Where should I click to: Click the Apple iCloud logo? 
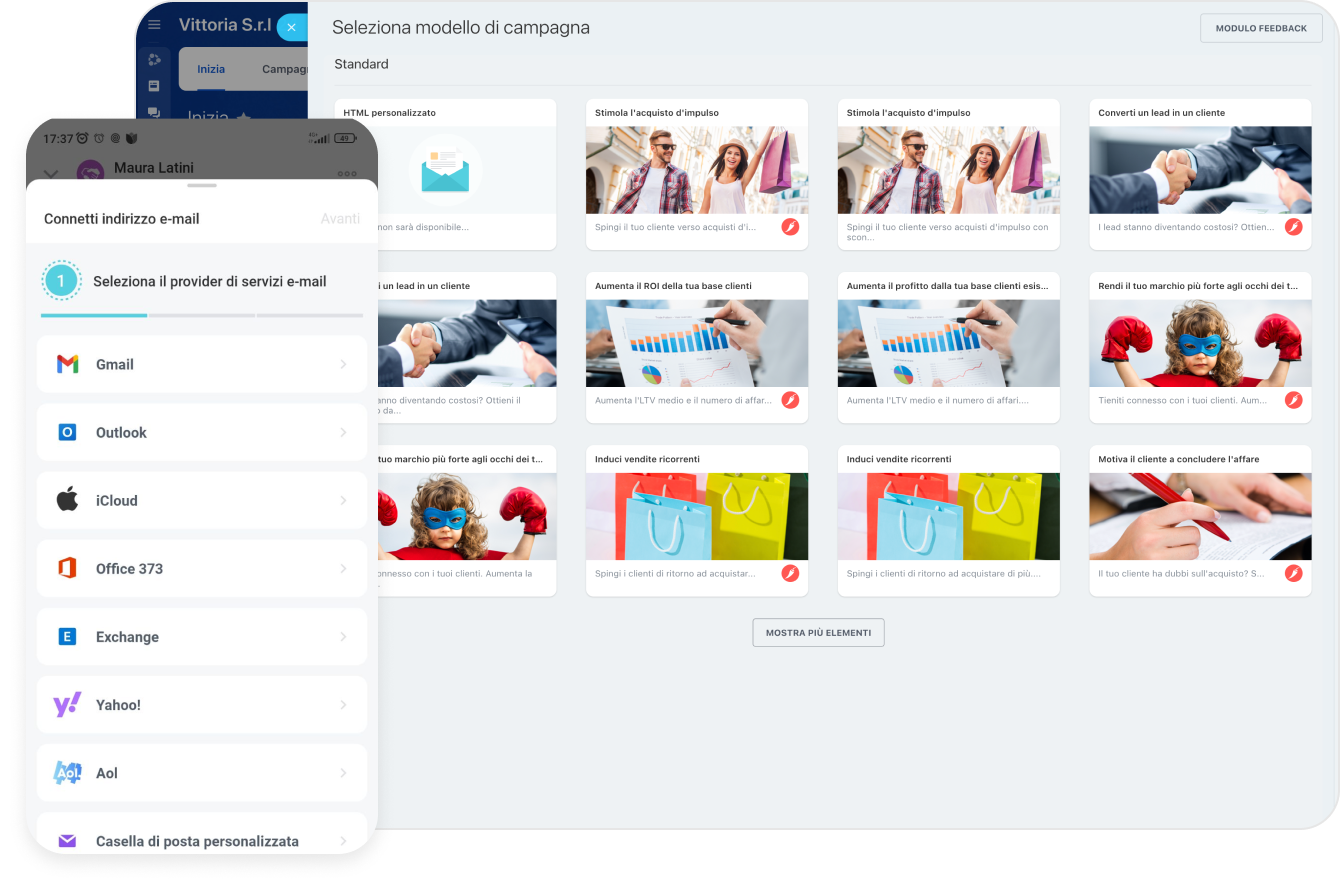click(67, 500)
